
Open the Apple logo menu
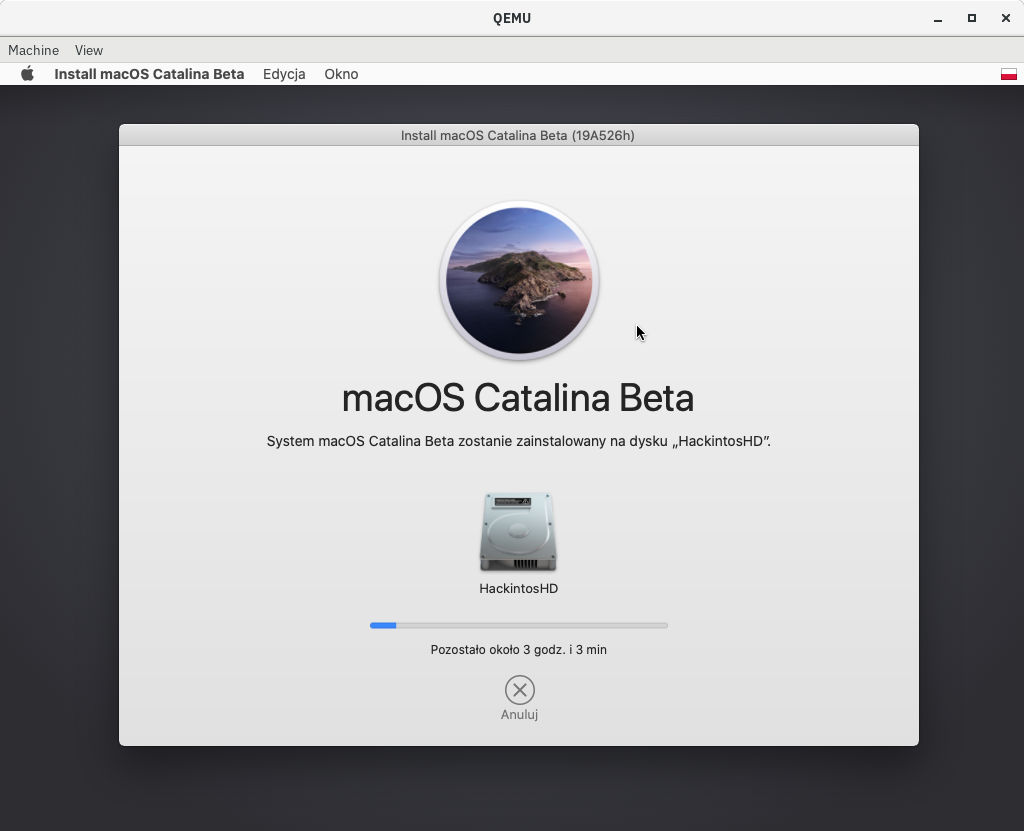pos(27,74)
